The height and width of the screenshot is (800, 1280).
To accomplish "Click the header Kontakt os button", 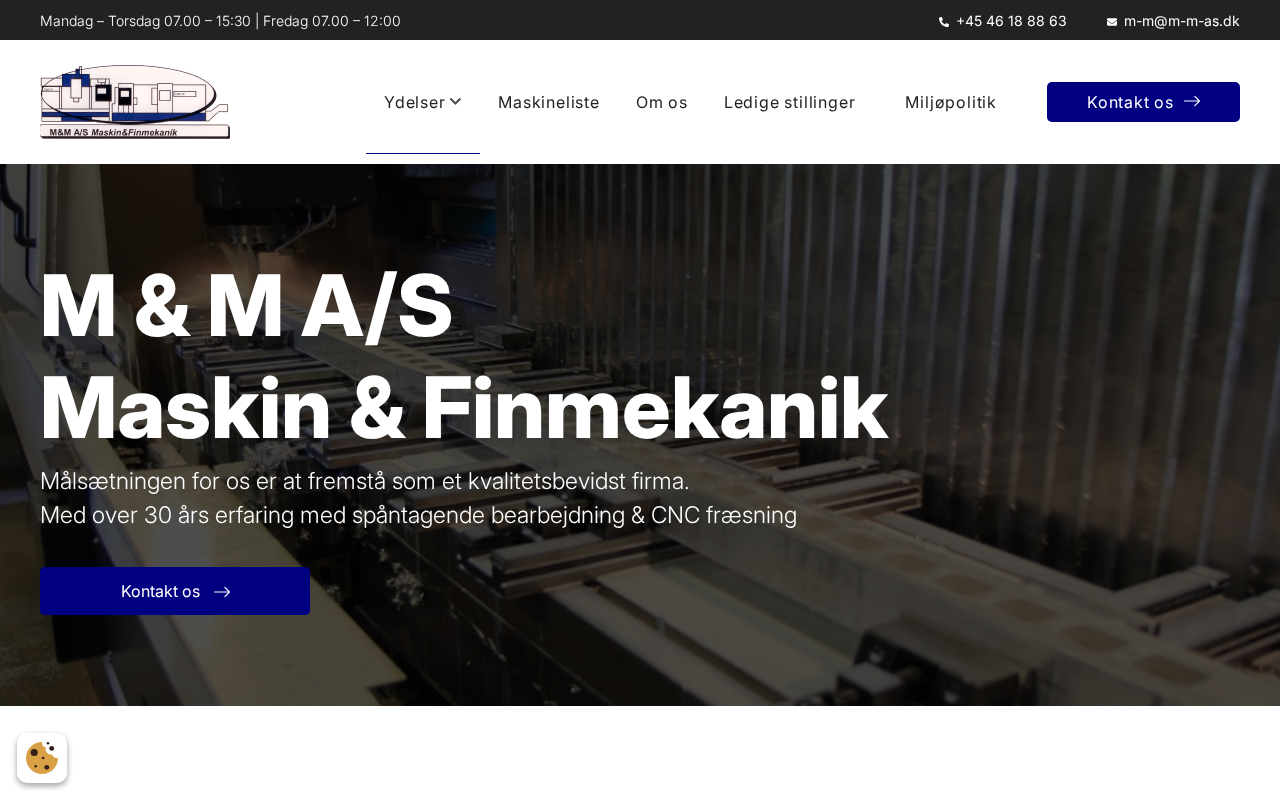I will (1143, 102).
